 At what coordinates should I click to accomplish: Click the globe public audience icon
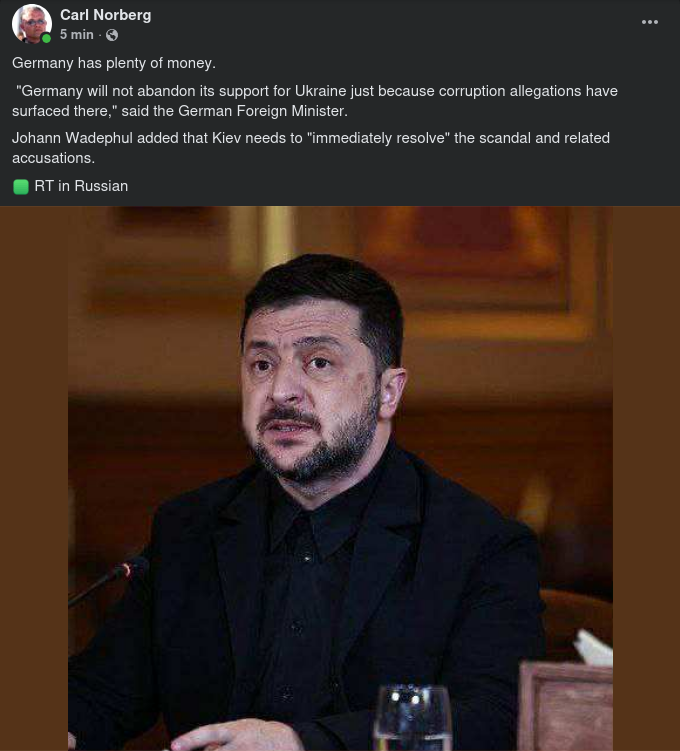112,35
